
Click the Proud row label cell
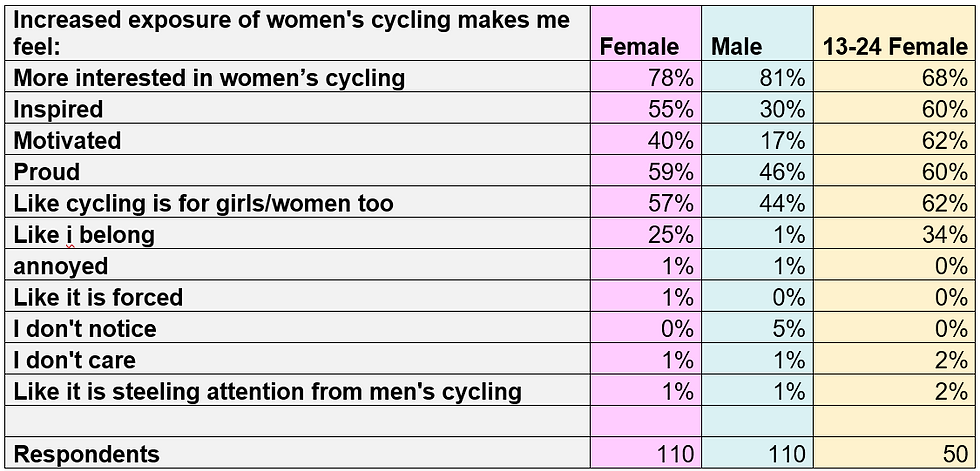pos(298,171)
